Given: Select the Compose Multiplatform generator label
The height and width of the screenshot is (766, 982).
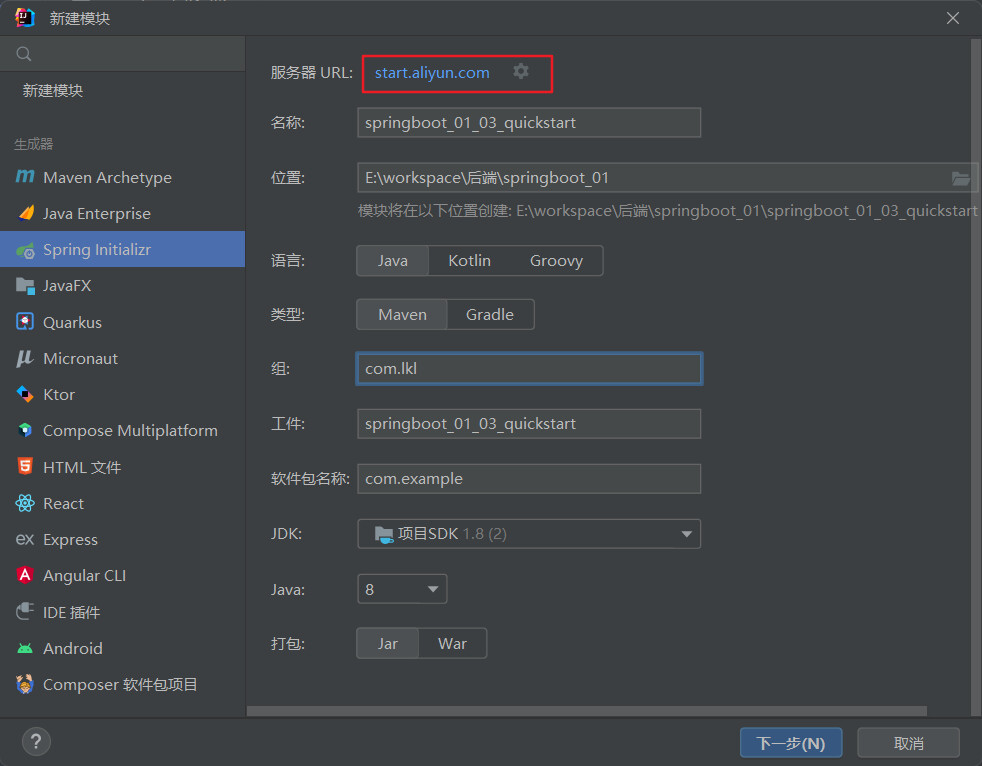Looking at the screenshot, I should pyautogui.click(x=130, y=431).
